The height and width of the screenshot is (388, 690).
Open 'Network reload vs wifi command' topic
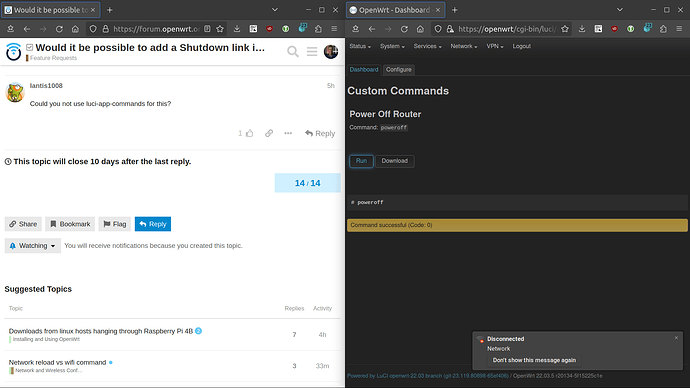click(57, 362)
